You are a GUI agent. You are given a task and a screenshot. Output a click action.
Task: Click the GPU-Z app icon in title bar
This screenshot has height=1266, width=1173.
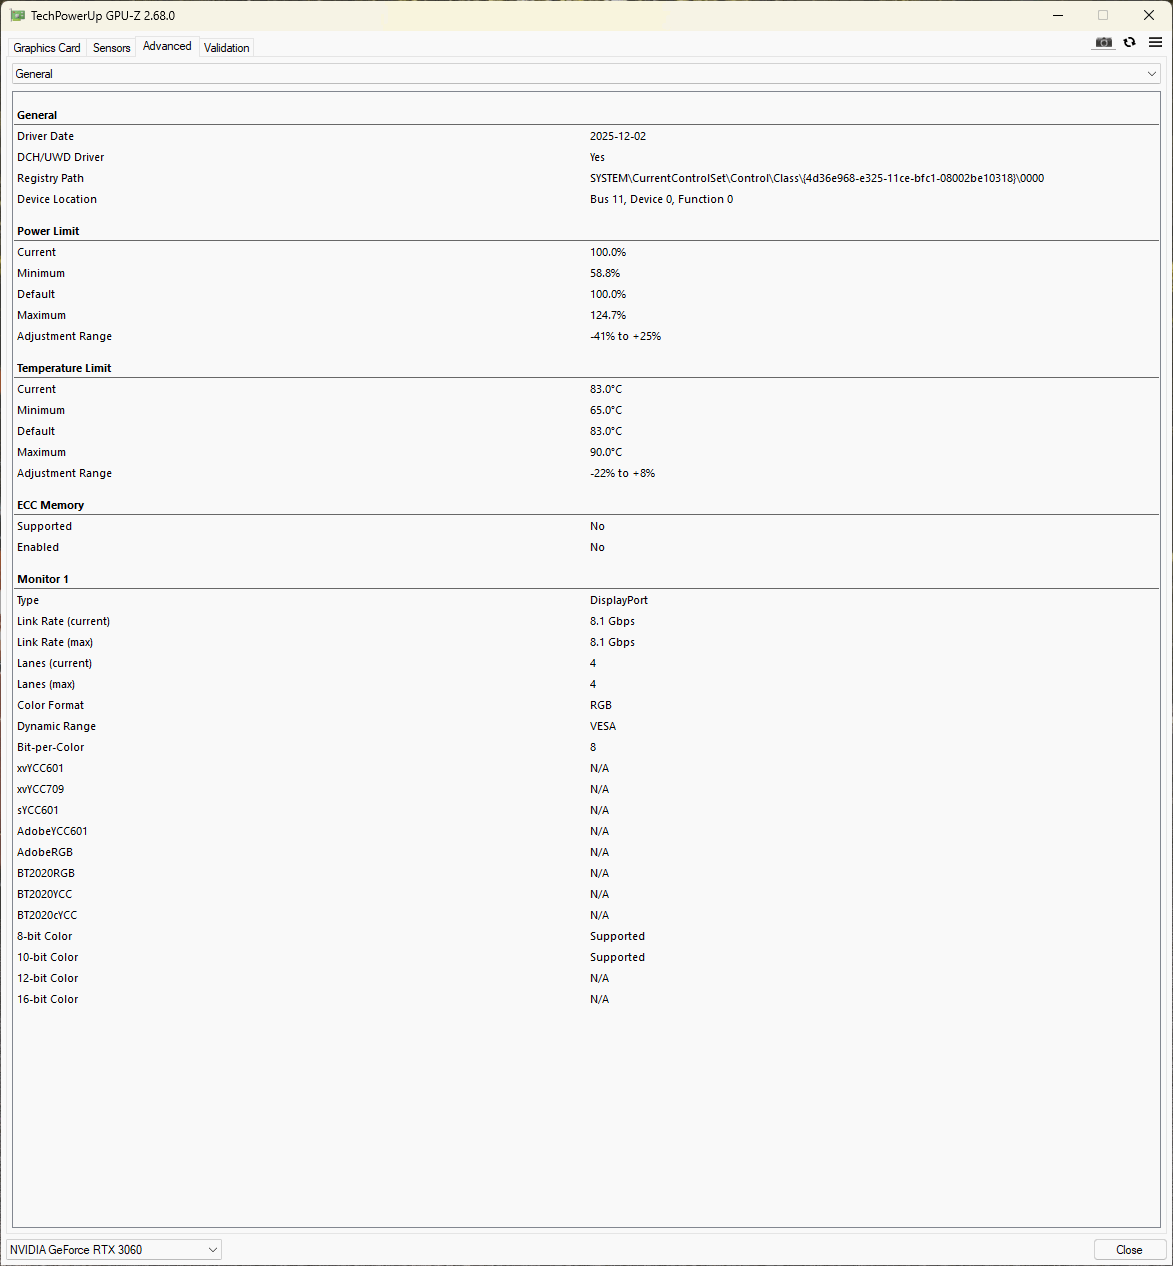coord(17,16)
